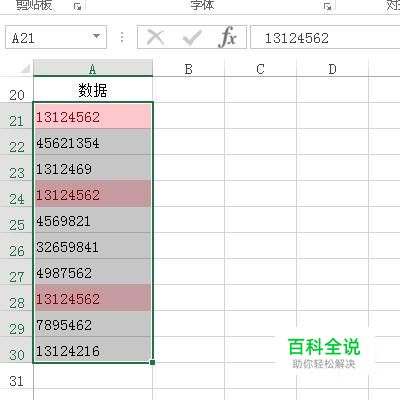Screen dimensions: 400x400
Task: Click cell containing 13124216
Action: point(93,350)
